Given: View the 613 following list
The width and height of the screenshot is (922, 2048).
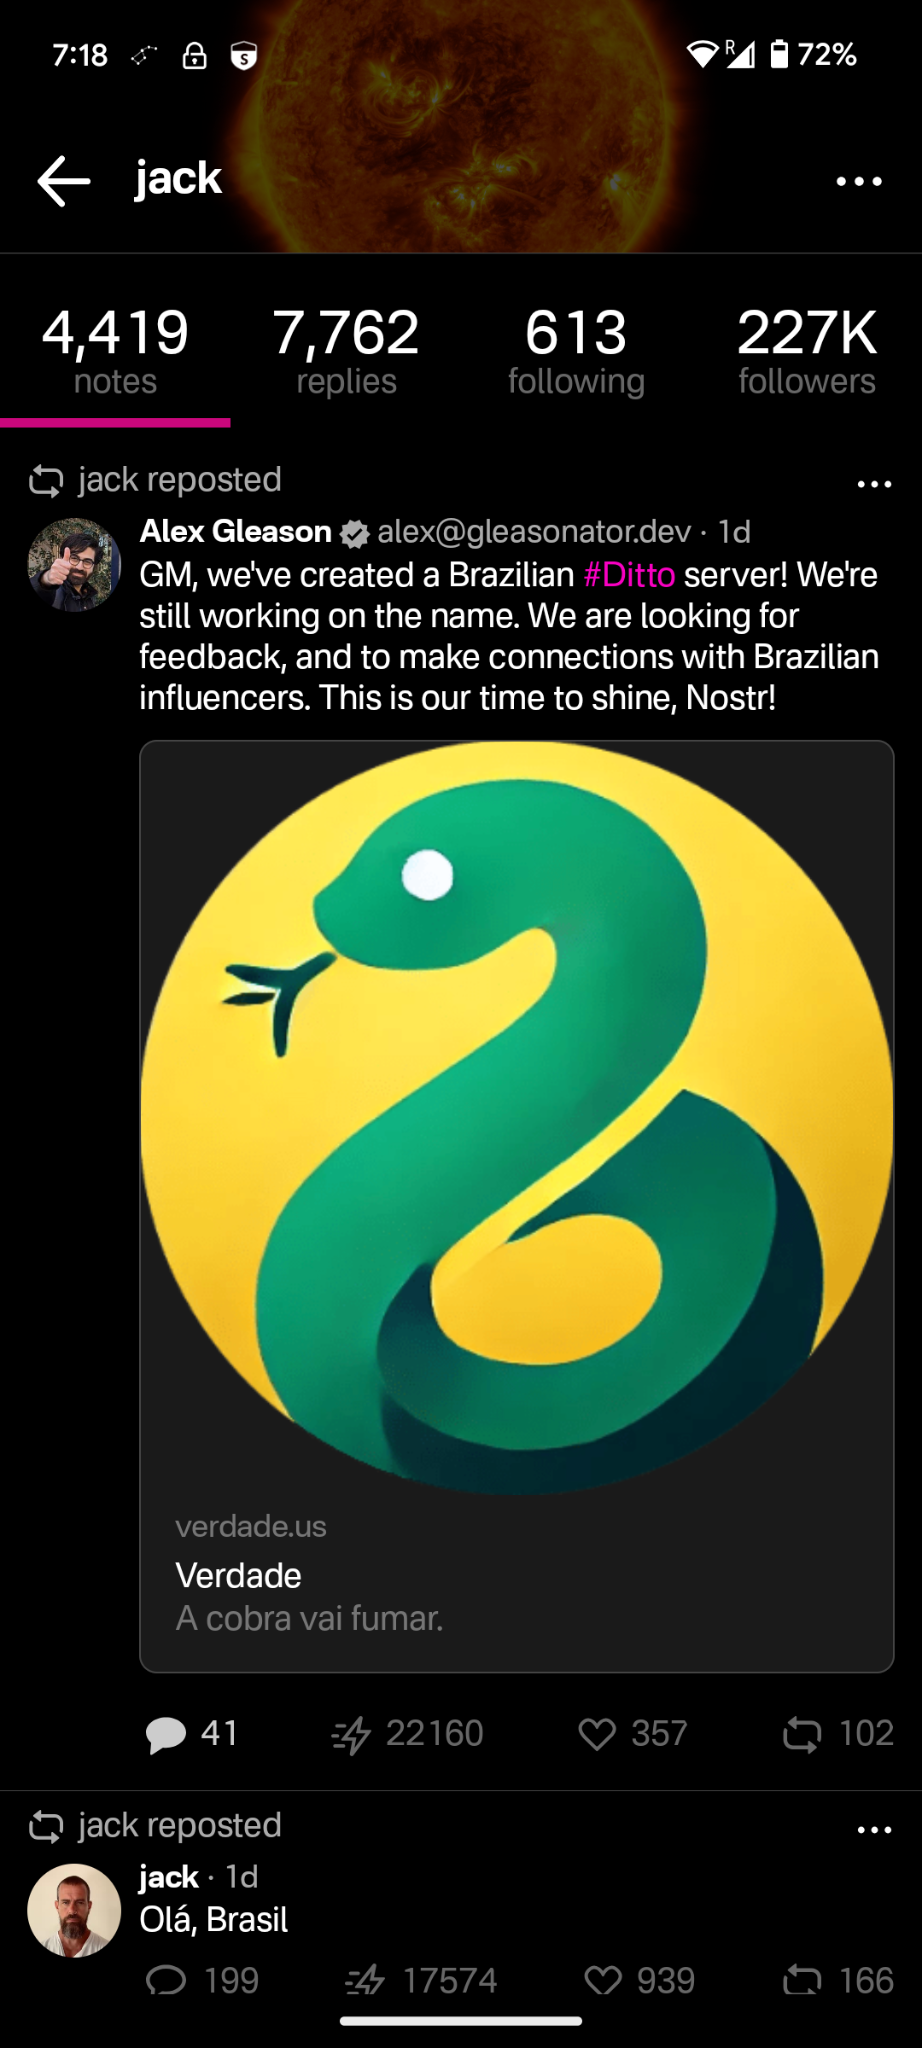Looking at the screenshot, I should (x=576, y=352).
